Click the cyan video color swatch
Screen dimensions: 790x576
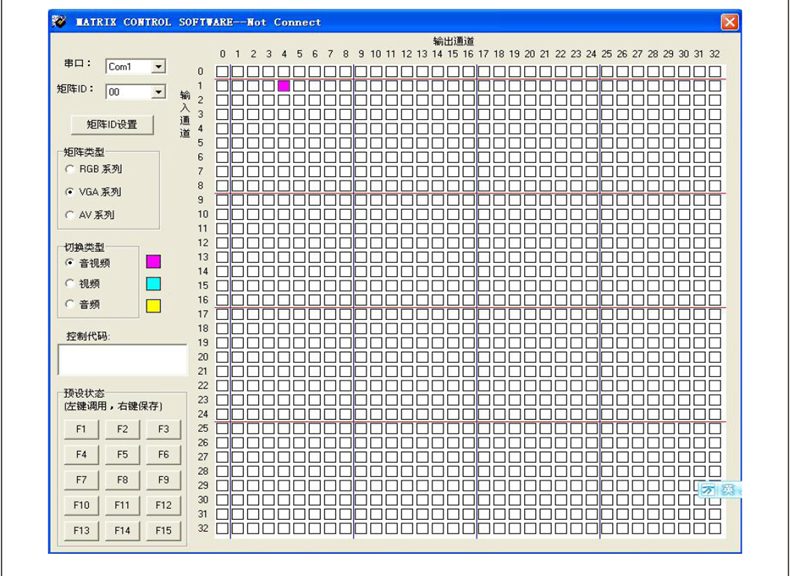[153, 284]
